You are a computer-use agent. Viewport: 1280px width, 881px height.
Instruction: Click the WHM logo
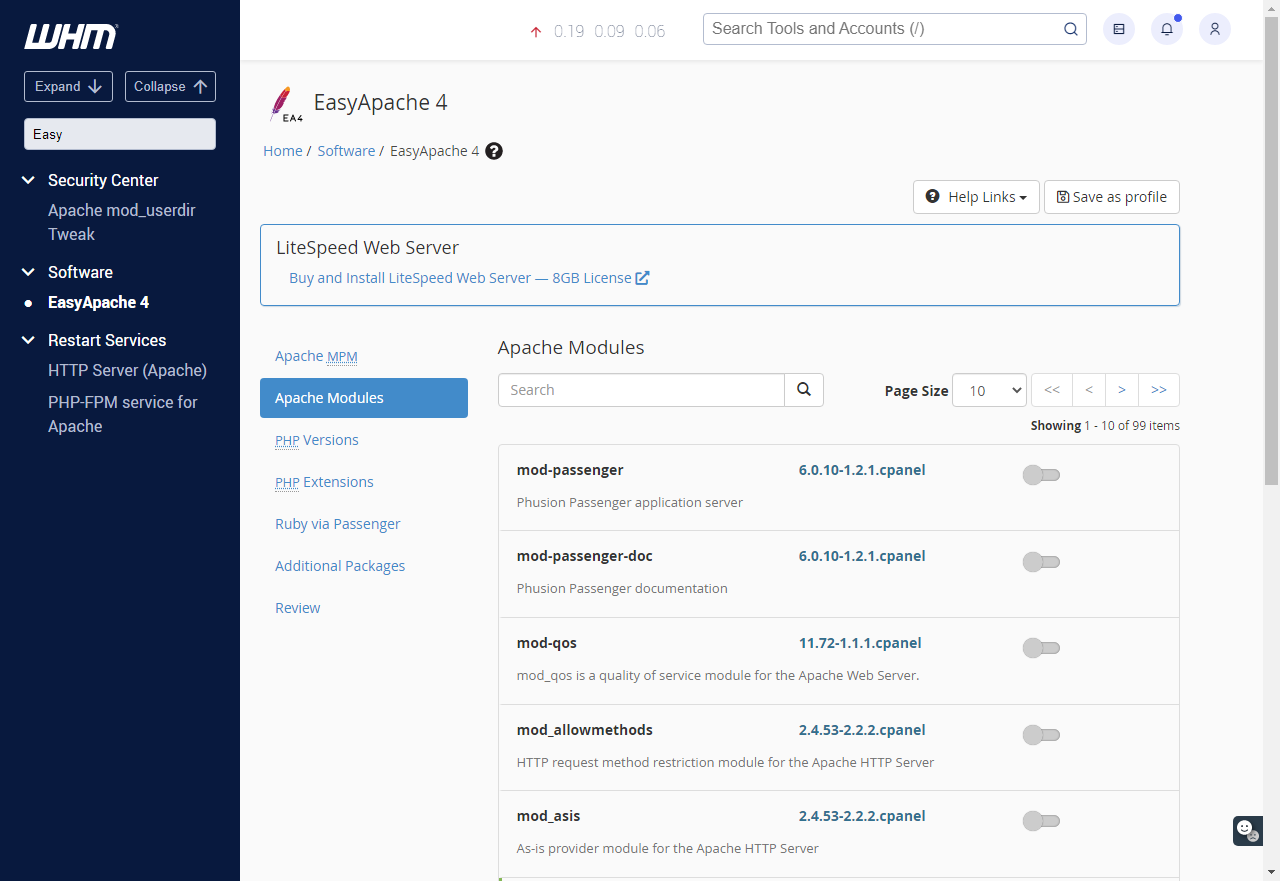tap(71, 37)
